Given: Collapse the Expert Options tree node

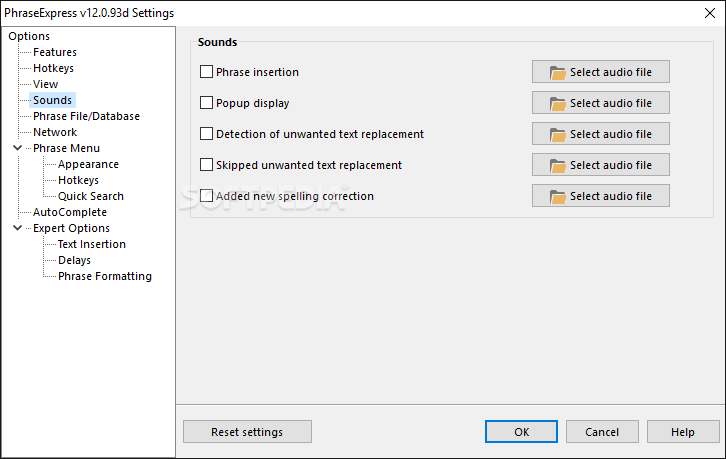Looking at the screenshot, I should [x=18, y=228].
